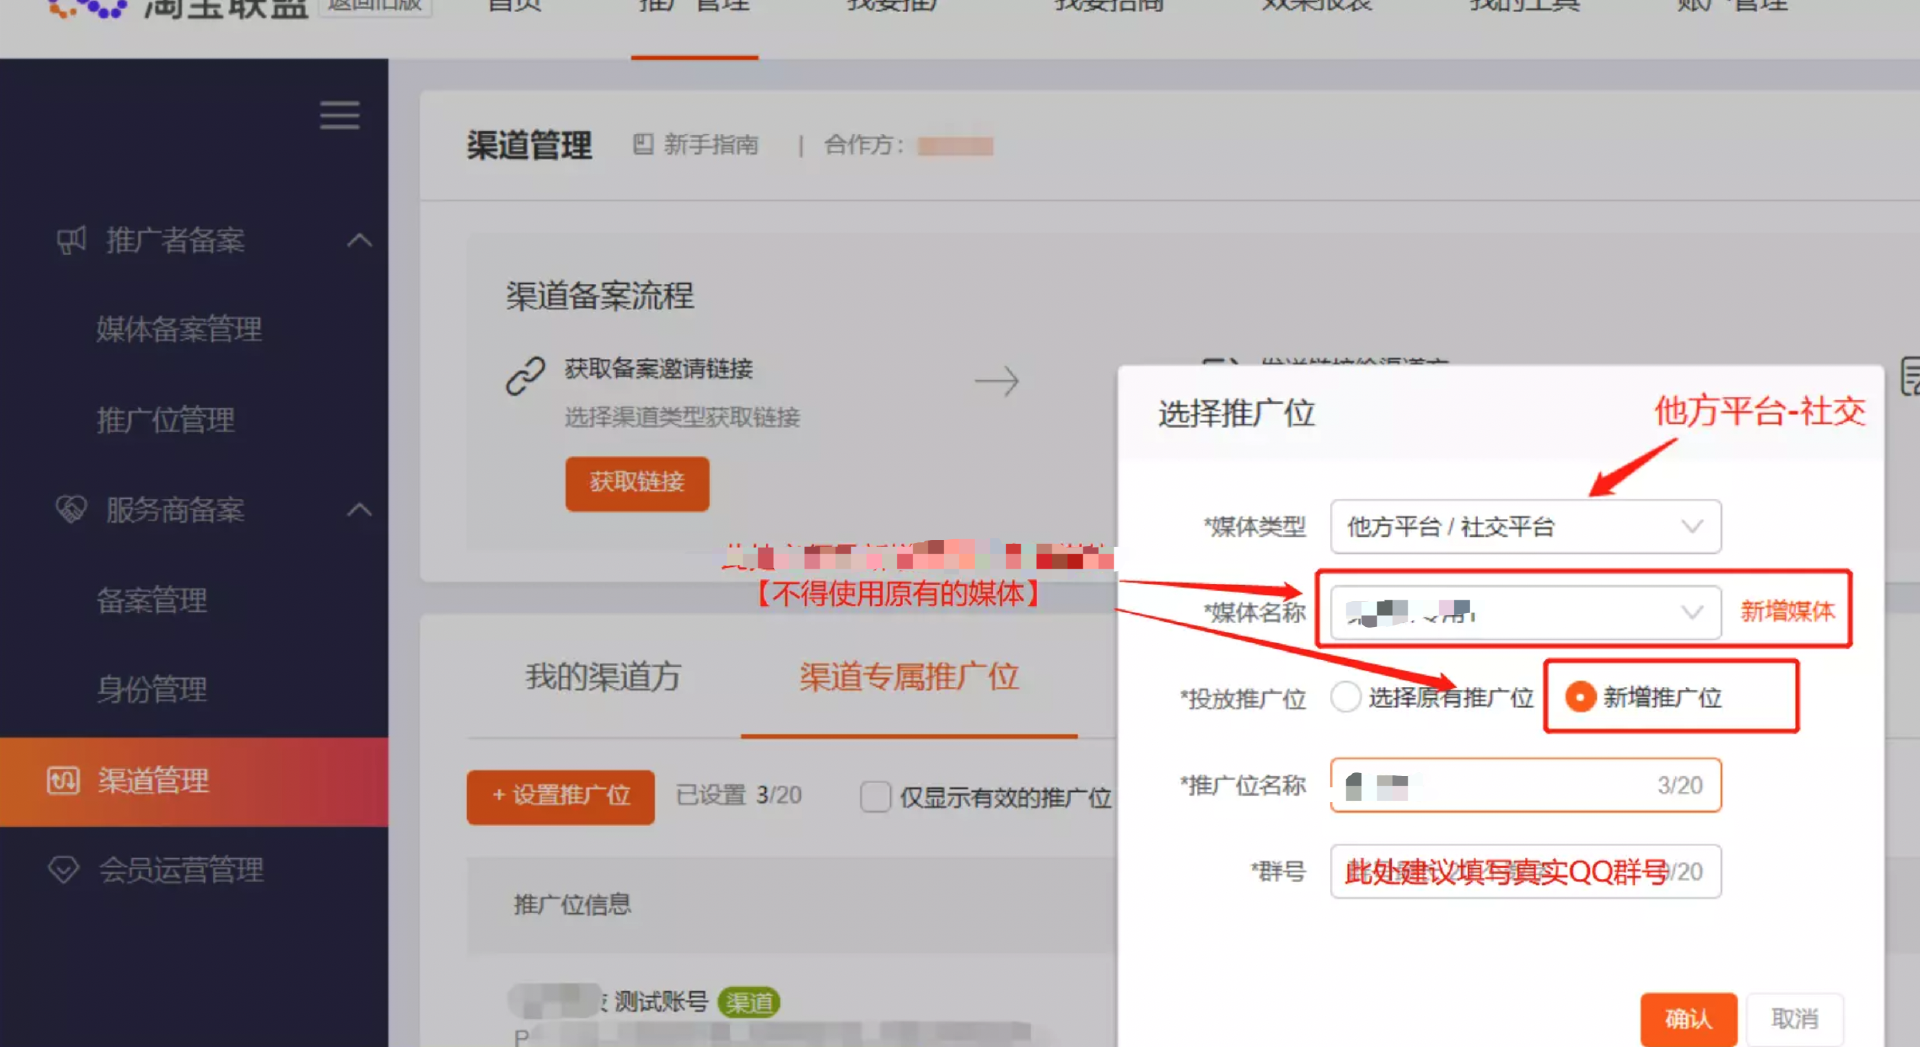
Task: Collapse the 推广者备案 sidebar section
Action: (x=359, y=240)
